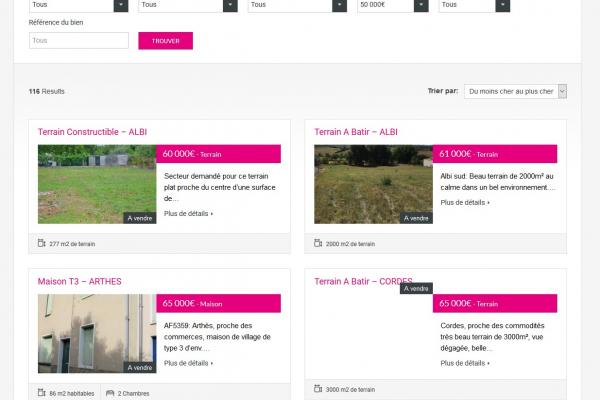This screenshot has width=600, height=400.
Task: Click 'Plus de détails' for the Arthès maison
Action: (188, 363)
